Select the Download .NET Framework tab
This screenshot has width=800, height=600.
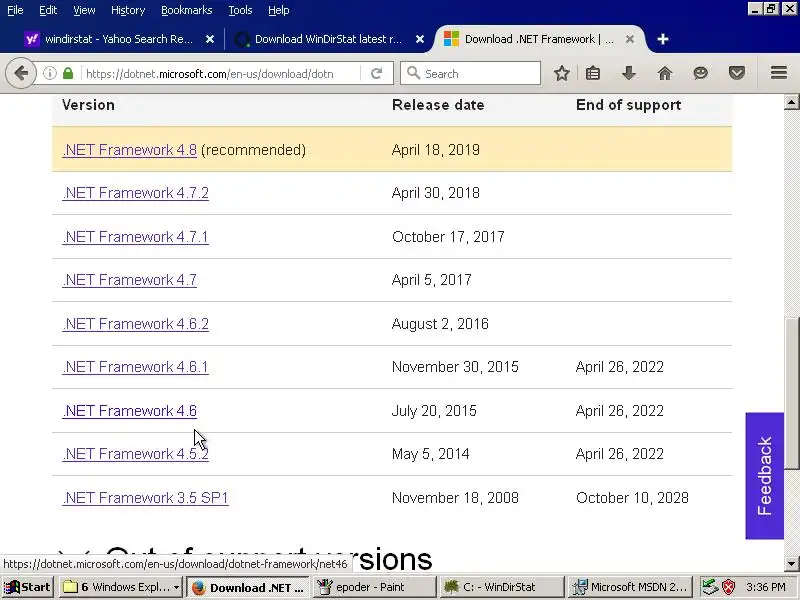(x=539, y=39)
